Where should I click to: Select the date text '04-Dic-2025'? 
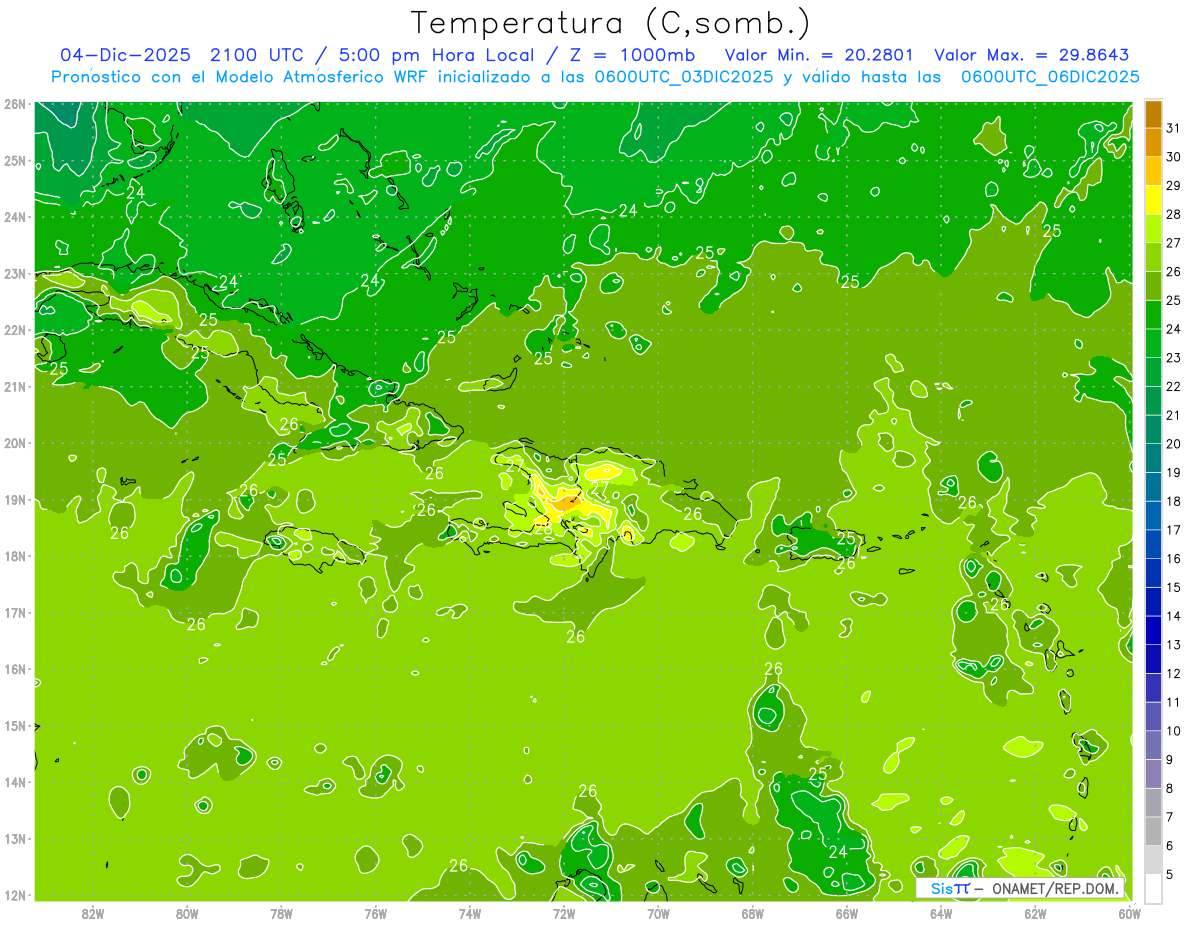(x=126, y=54)
